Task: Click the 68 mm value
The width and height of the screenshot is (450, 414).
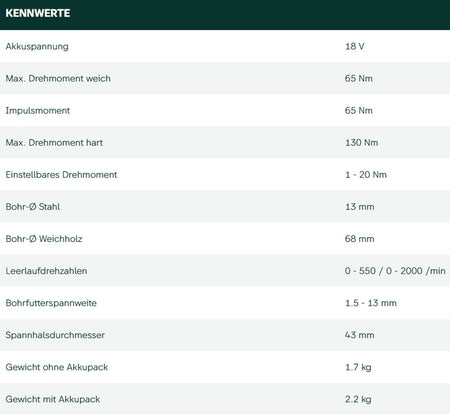Action: (360, 239)
